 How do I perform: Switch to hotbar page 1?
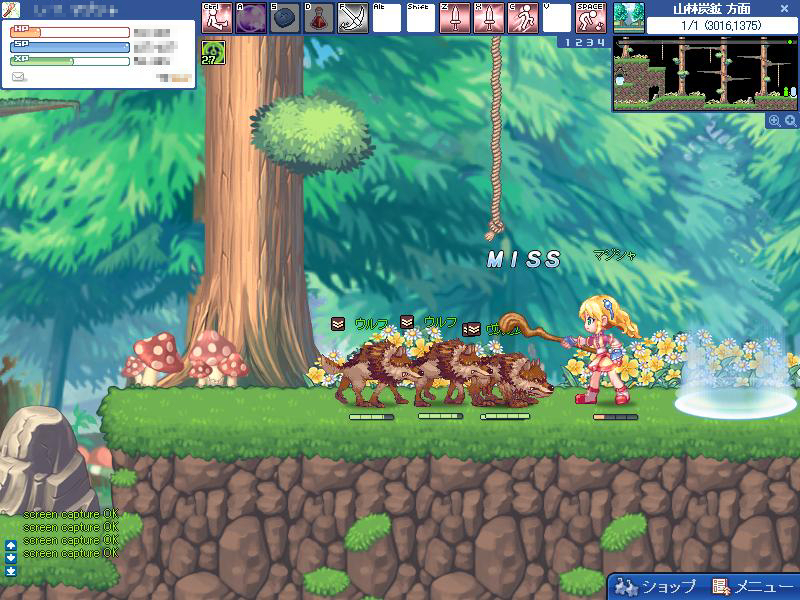click(x=567, y=42)
